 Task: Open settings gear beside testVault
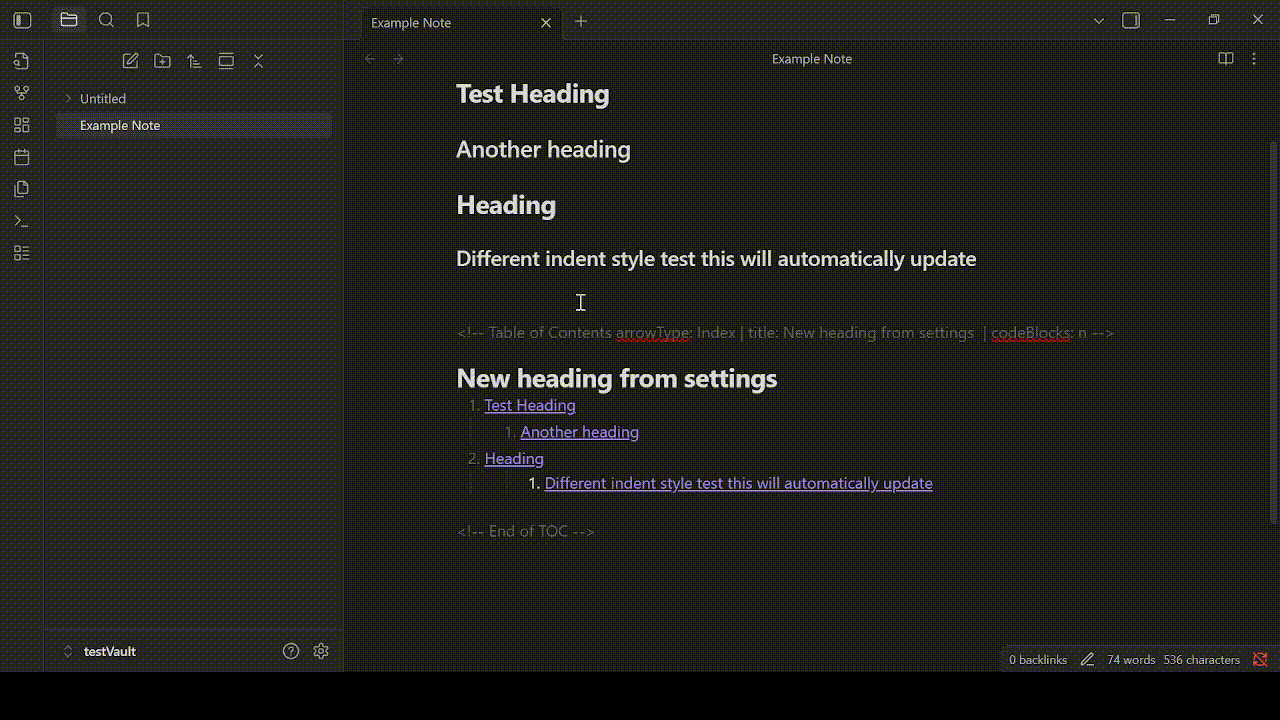point(321,651)
